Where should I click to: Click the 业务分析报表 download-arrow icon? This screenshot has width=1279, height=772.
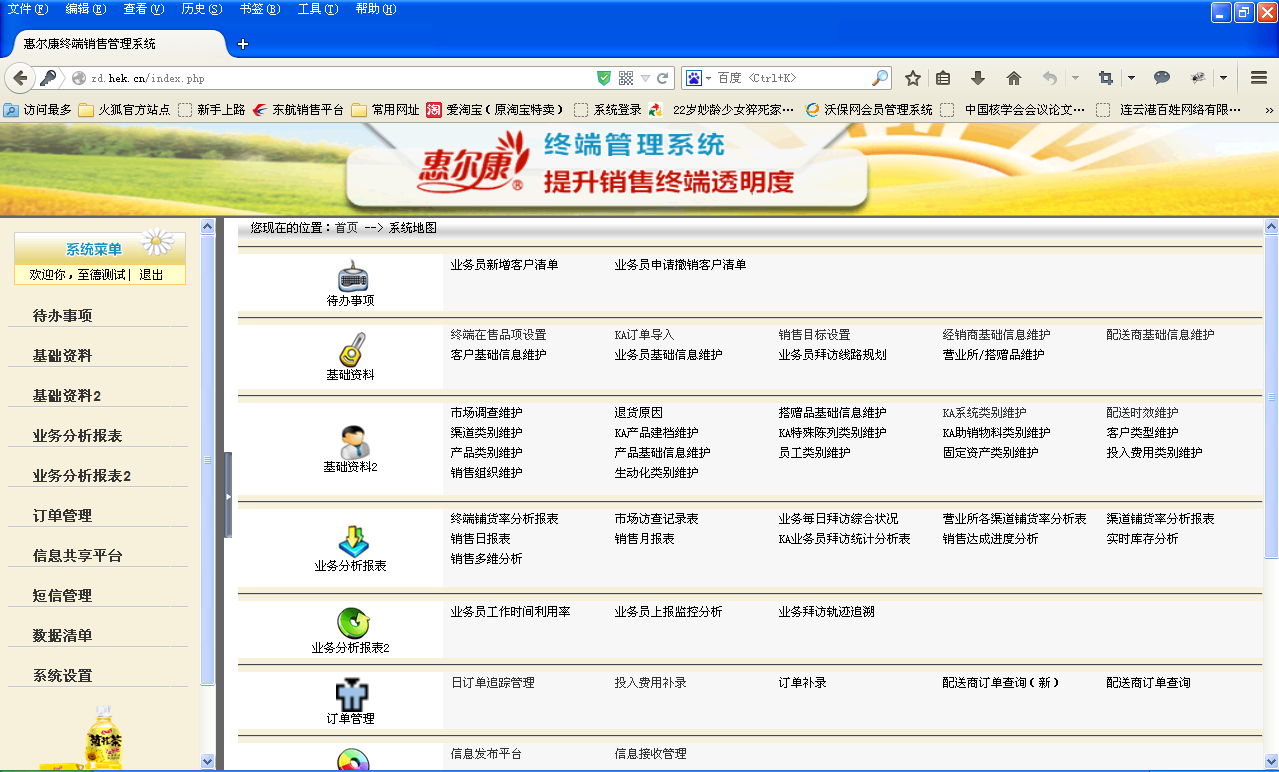click(x=354, y=541)
